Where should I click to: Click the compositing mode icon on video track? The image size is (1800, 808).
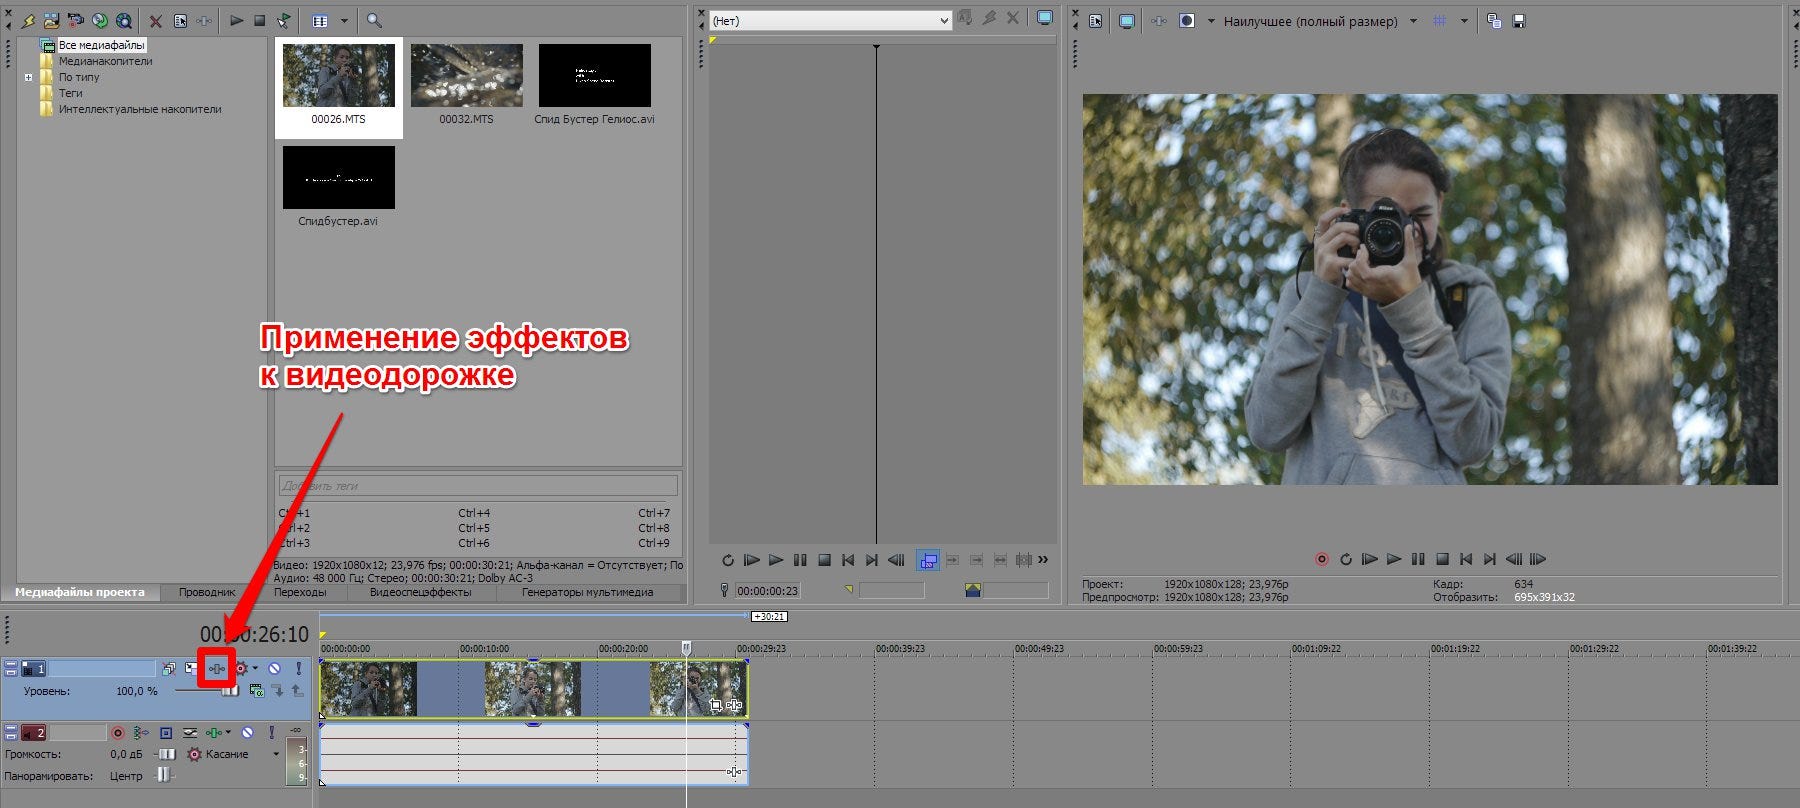256,690
